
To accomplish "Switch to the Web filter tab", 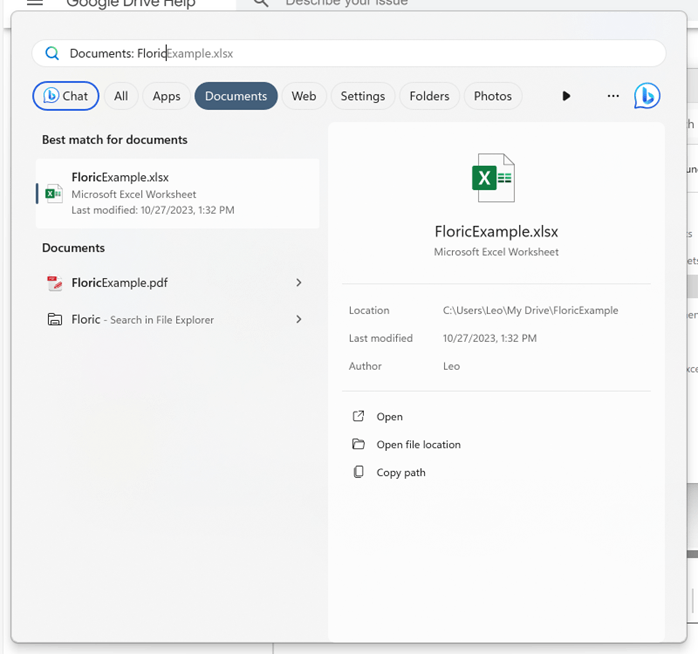I will coord(304,96).
